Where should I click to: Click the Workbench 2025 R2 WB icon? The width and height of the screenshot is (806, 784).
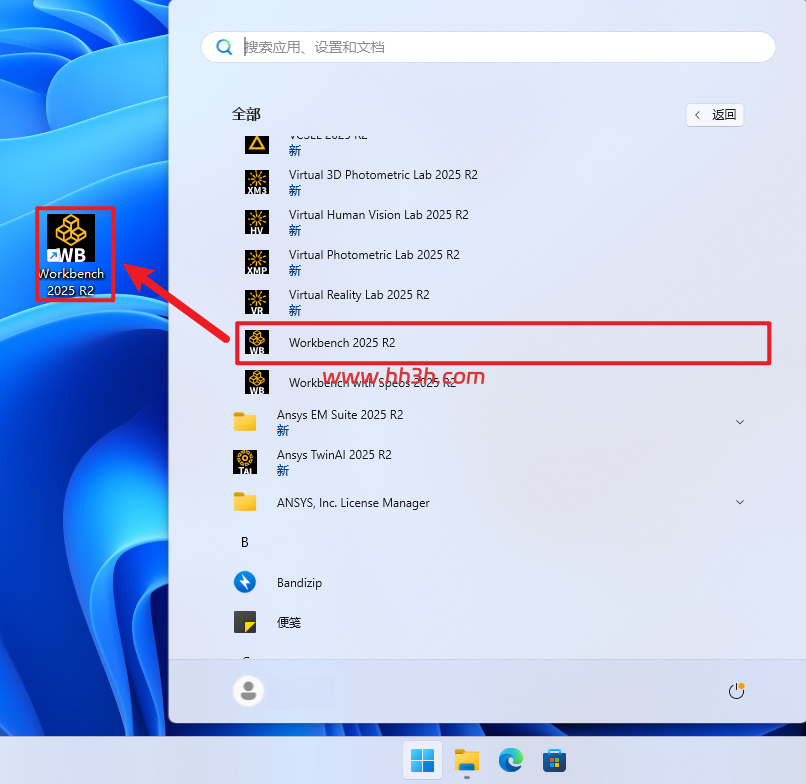click(257, 342)
